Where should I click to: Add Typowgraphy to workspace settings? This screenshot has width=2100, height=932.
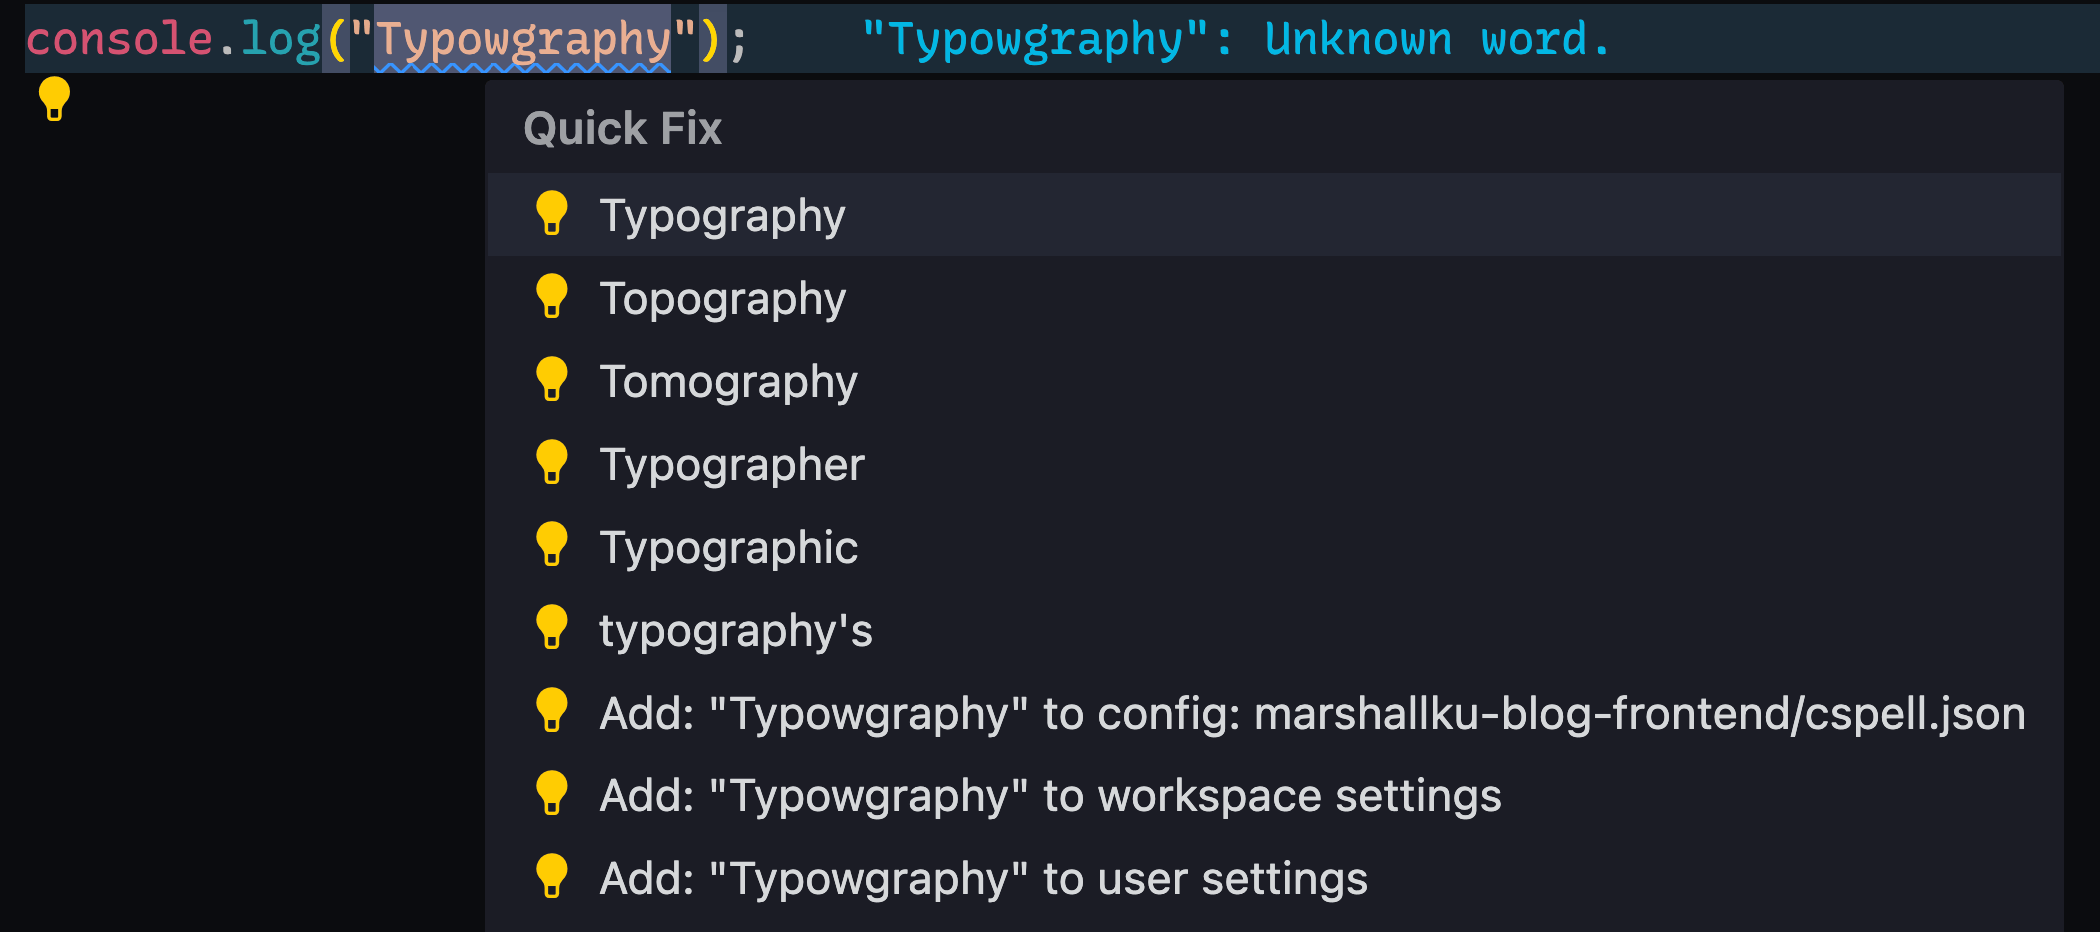pyautogui.click(x=1051, y=795)
